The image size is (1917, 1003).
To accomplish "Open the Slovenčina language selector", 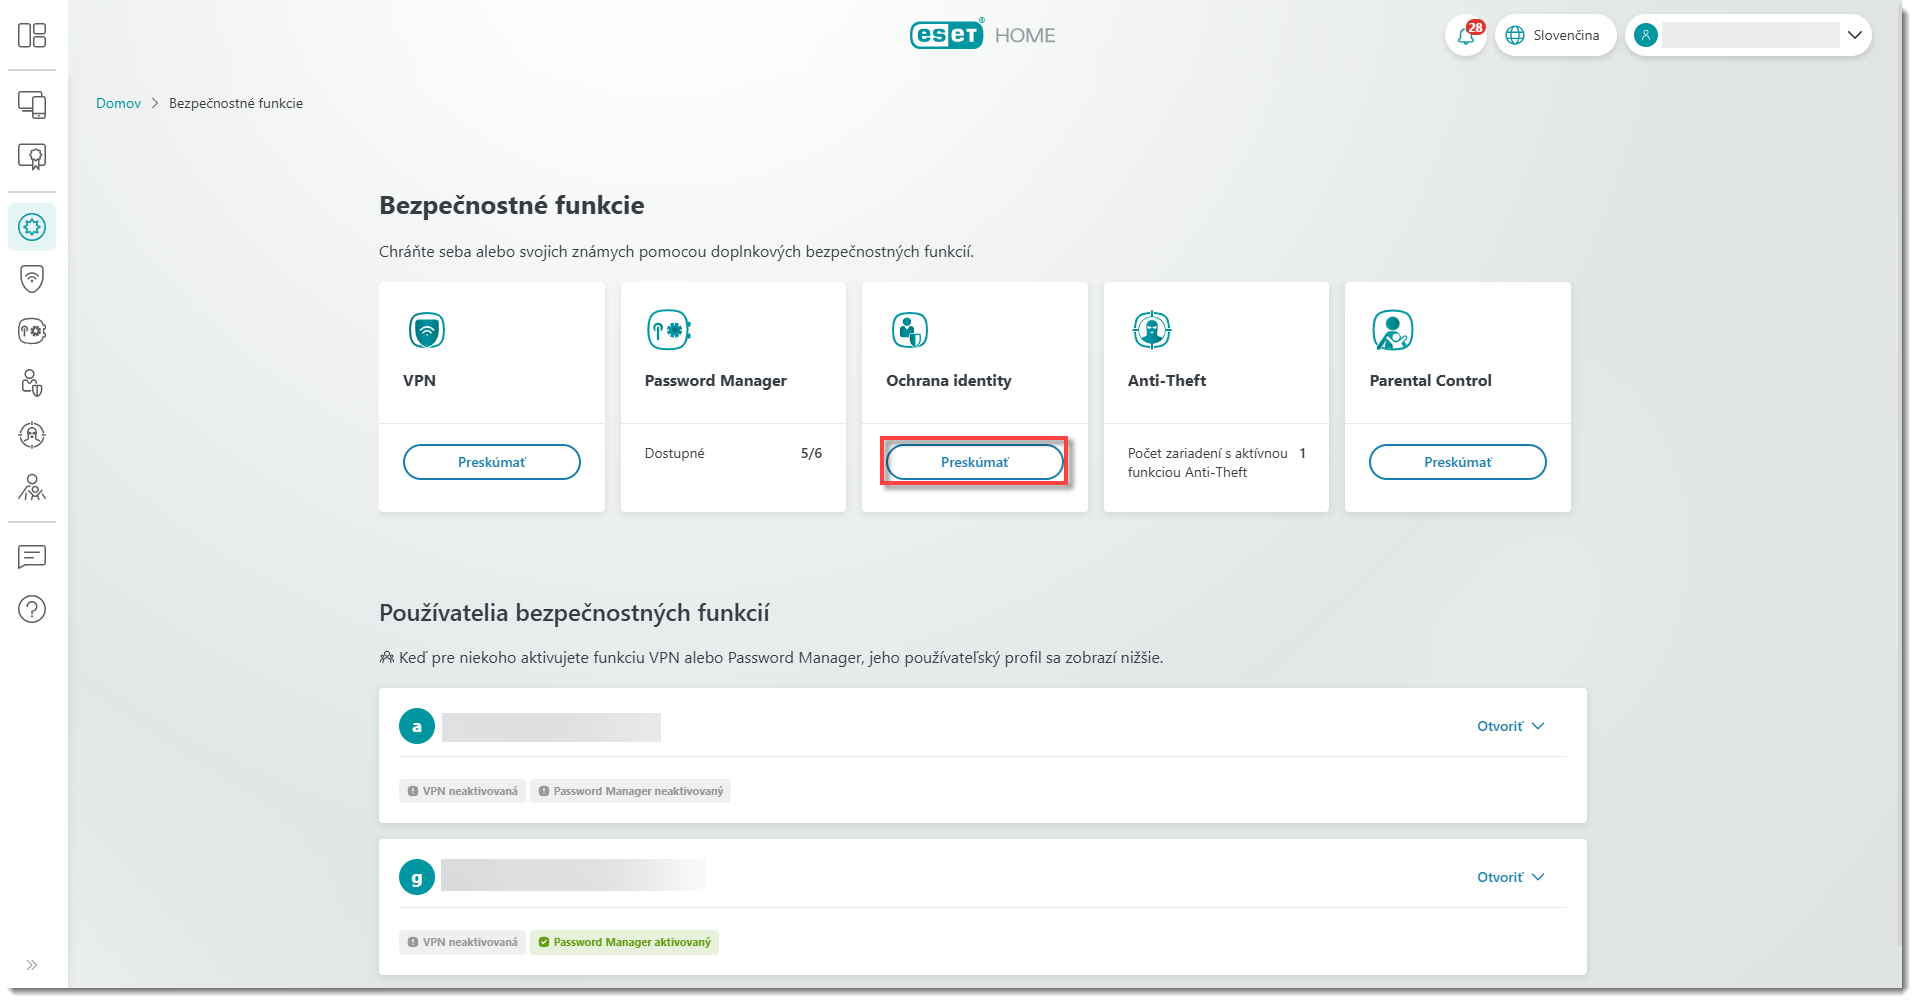I will point(1554,36).
